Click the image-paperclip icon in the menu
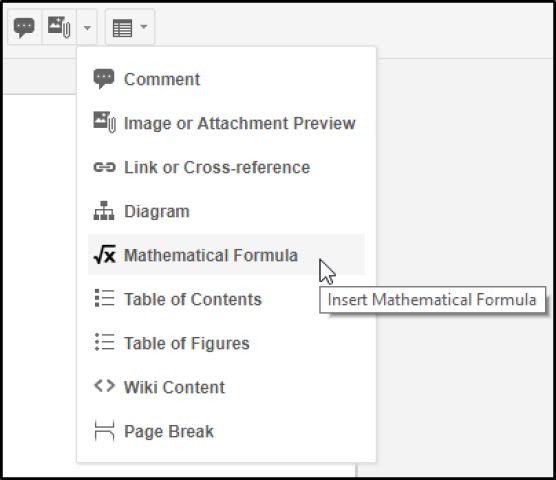The image size is (556, 480). point(104,122)
